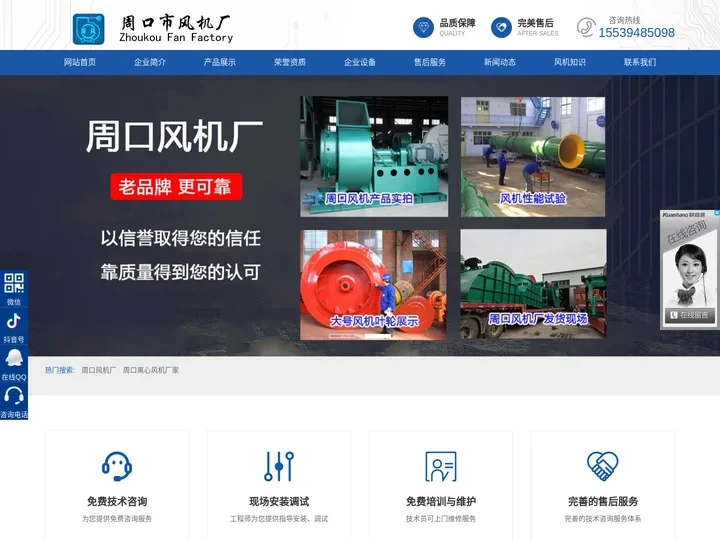This screenshot has width=720, height=540.
Task: Click the 现场安装调试 card title
Action: tap(279, 501)
